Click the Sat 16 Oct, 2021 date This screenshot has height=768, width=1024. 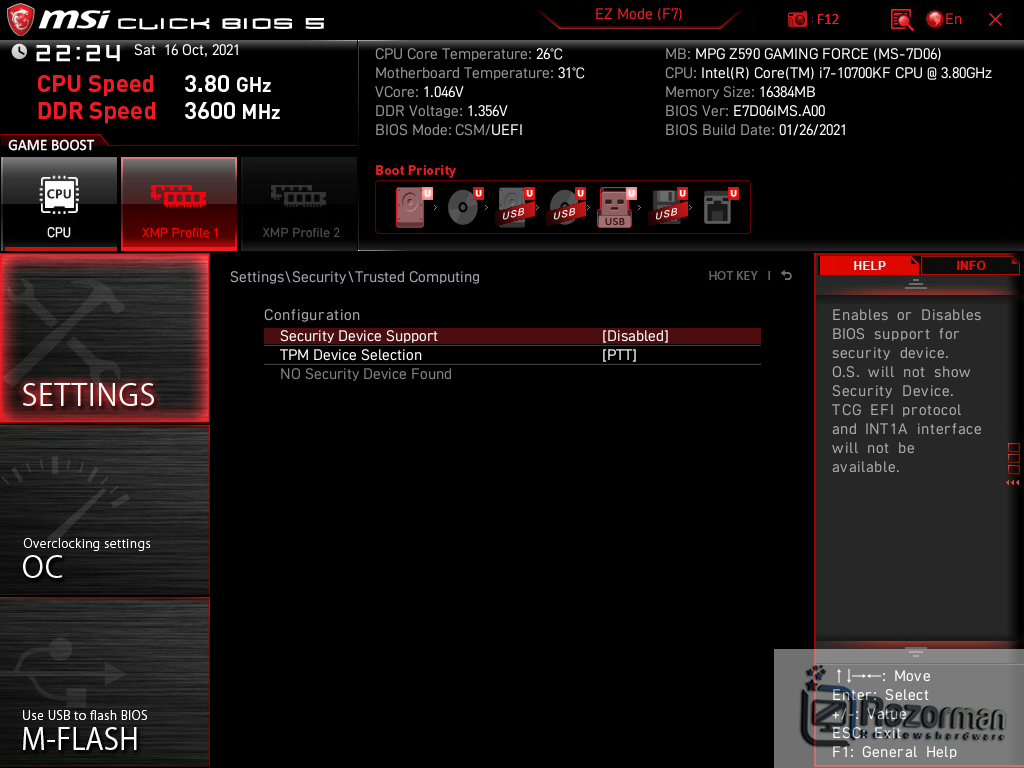(x=187, y=50)
